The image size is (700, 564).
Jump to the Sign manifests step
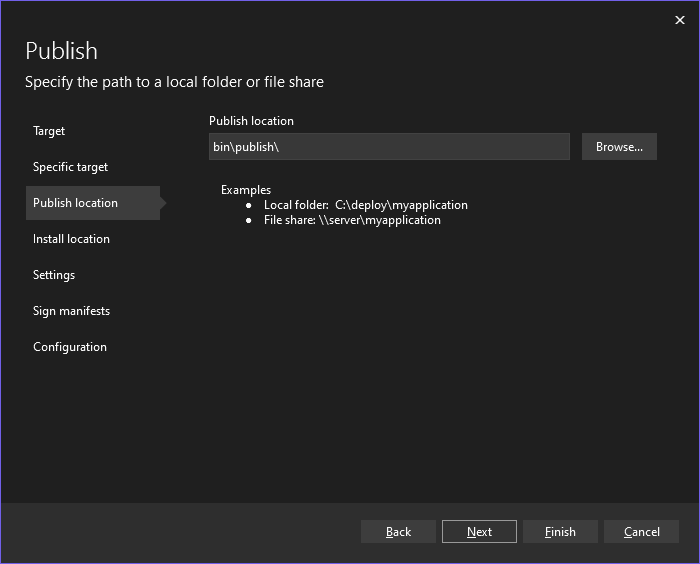(71, 311)
